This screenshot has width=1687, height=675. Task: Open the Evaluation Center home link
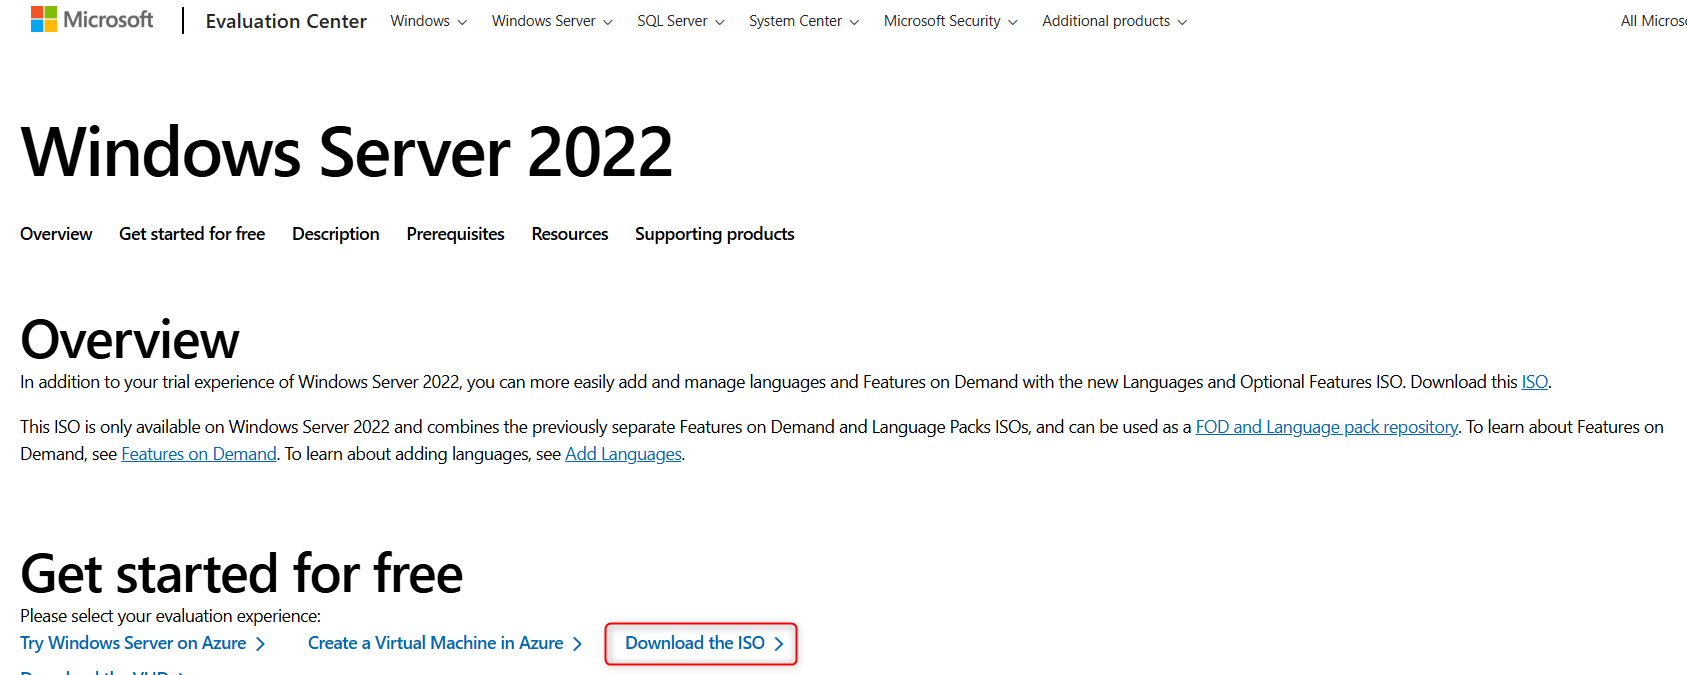pyautogui.click(x=286, y=21)
